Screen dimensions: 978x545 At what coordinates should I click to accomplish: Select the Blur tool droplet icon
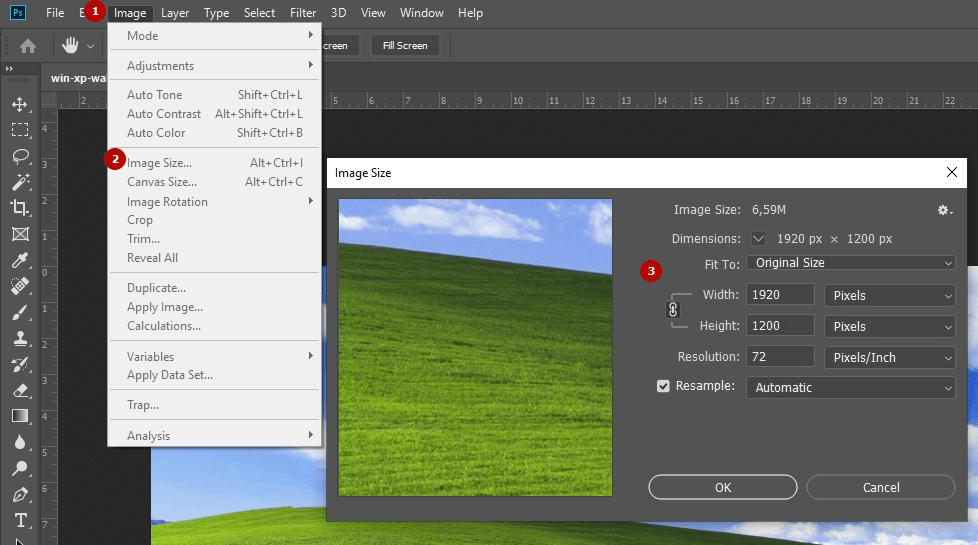pyautogui.click(x=19, y=442)
